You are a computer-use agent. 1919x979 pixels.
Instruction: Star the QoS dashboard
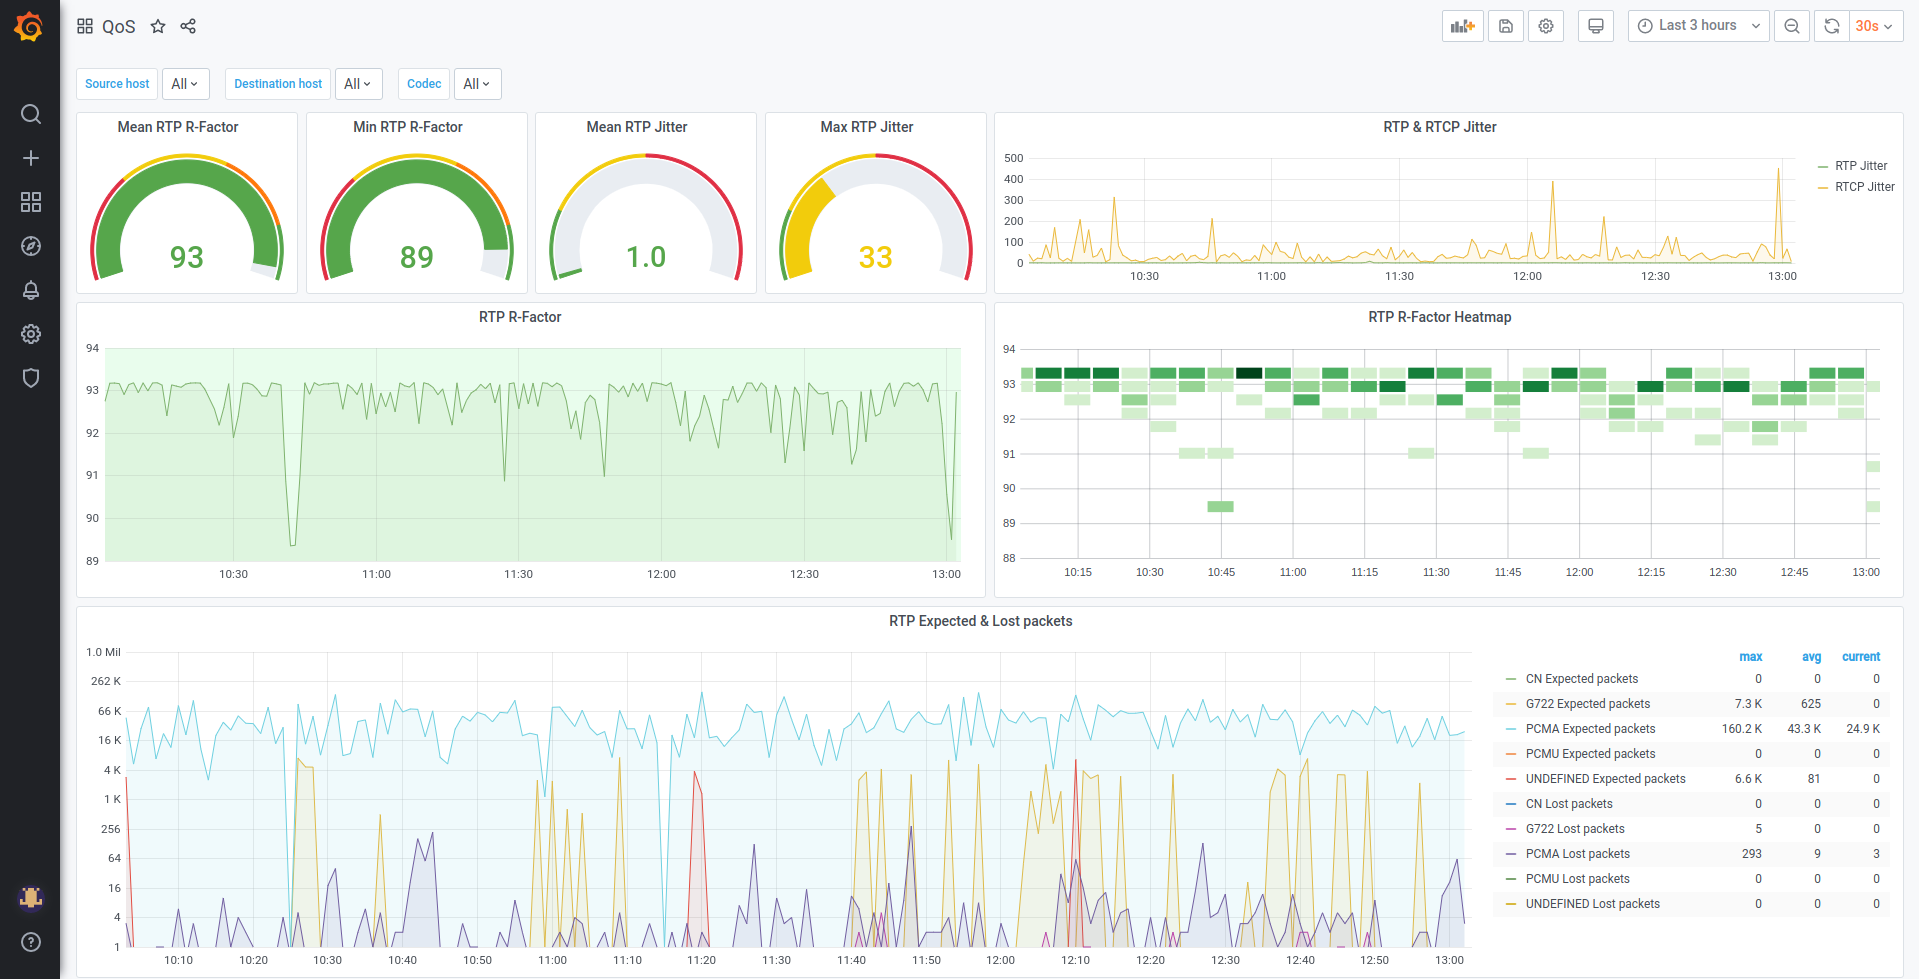click(157, 26)
